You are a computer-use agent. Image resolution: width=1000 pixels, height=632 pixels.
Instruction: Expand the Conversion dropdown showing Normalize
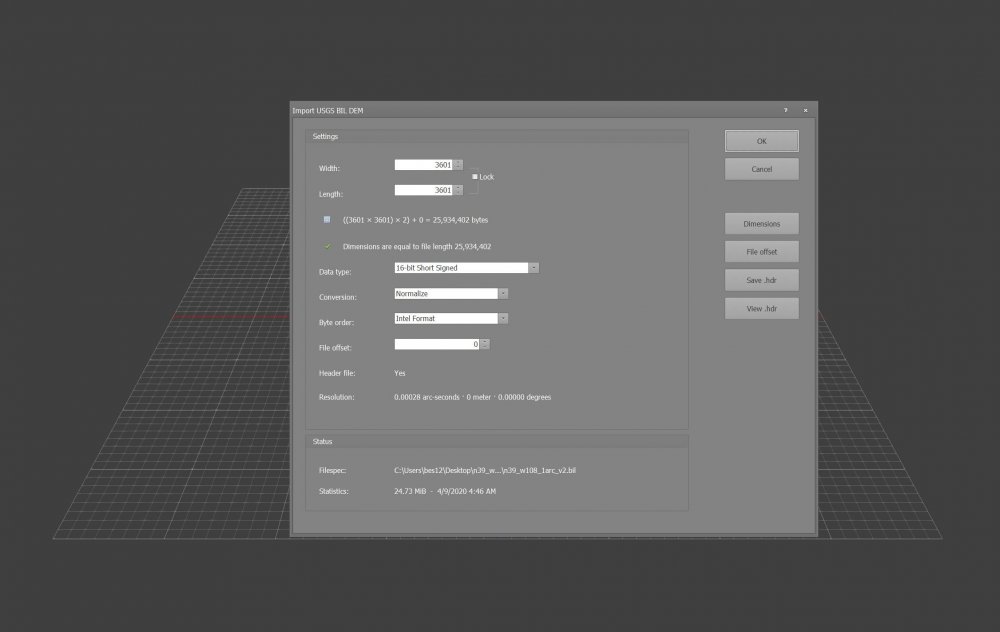504,294
